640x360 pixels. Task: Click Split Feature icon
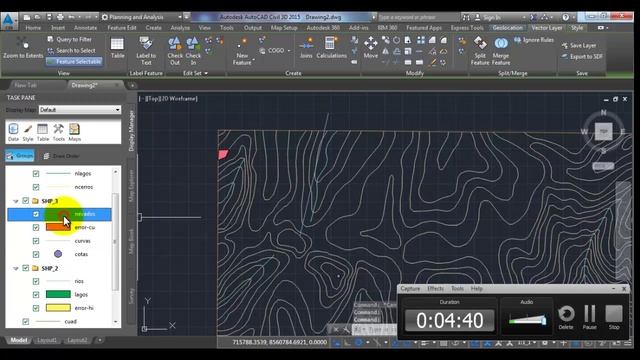[x=480, y=51]
